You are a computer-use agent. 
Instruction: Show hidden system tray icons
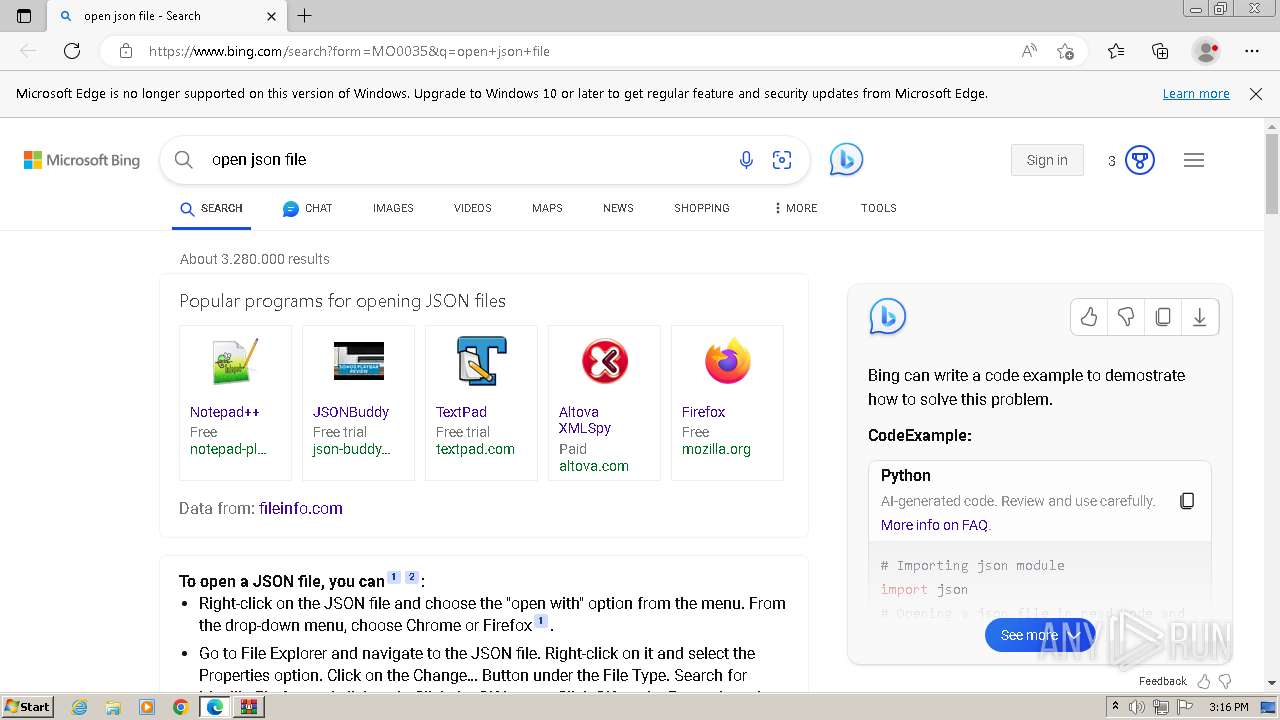click(1115, 707)
